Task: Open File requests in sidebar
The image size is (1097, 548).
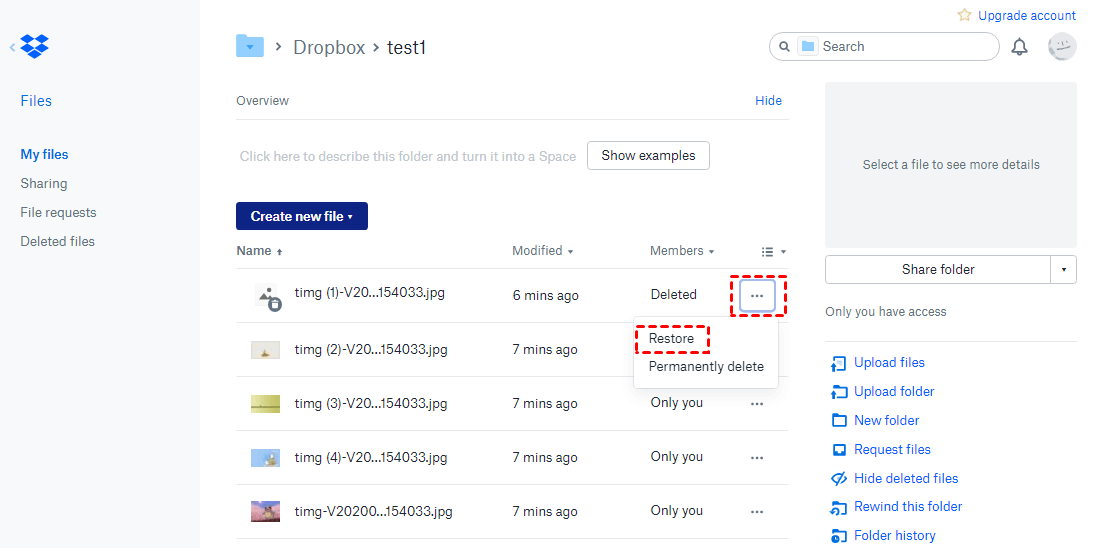Action: [x=58, y=212]
